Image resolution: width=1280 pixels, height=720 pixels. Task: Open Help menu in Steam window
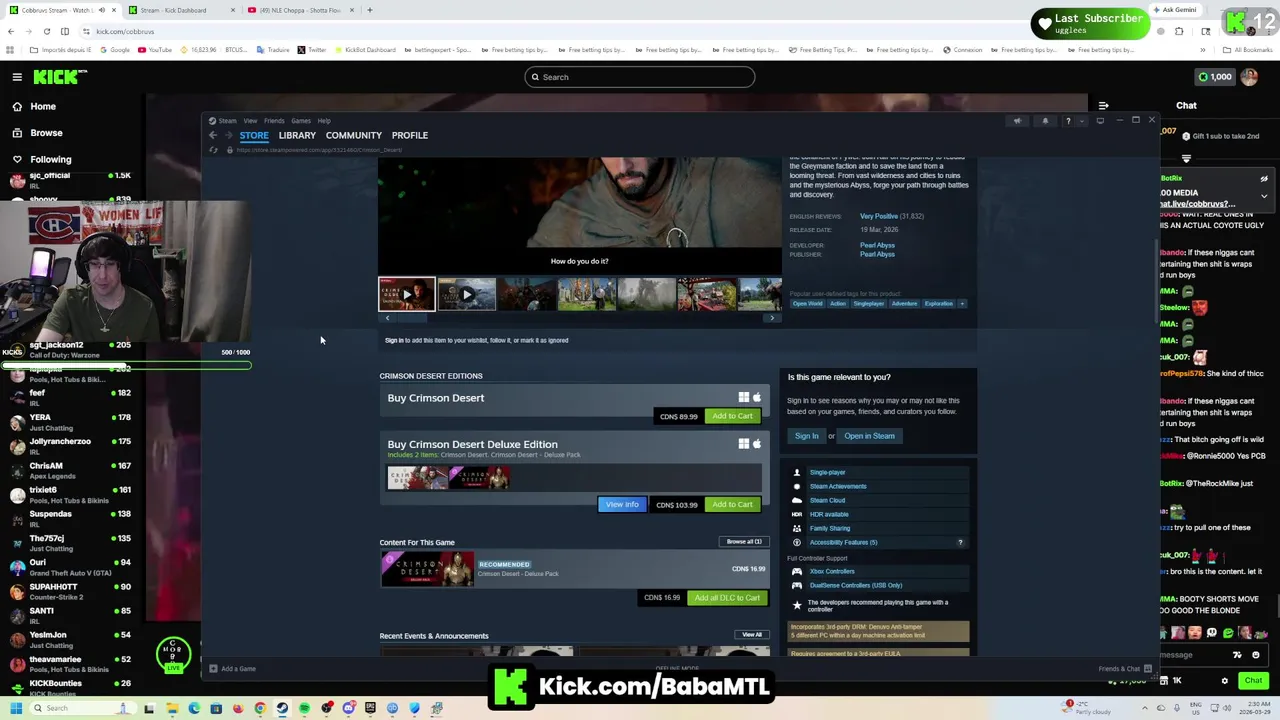coord(324,121)
